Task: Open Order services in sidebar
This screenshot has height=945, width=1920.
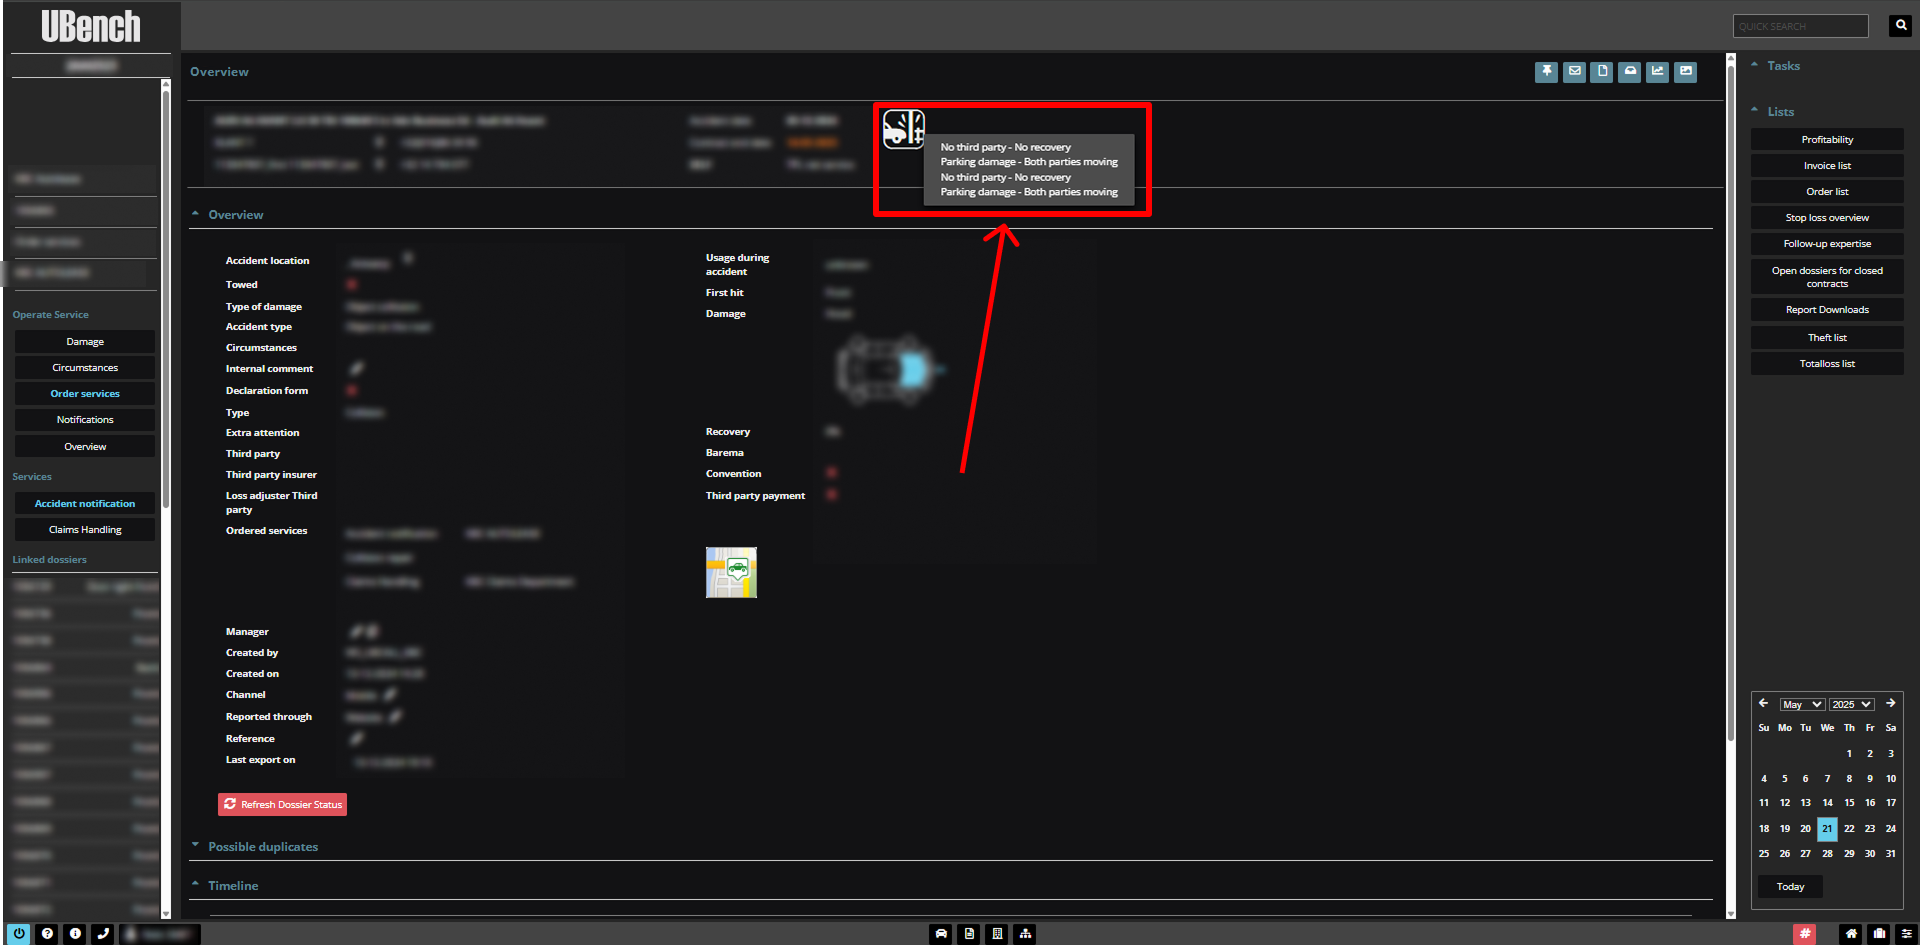Action: [85, 394]
